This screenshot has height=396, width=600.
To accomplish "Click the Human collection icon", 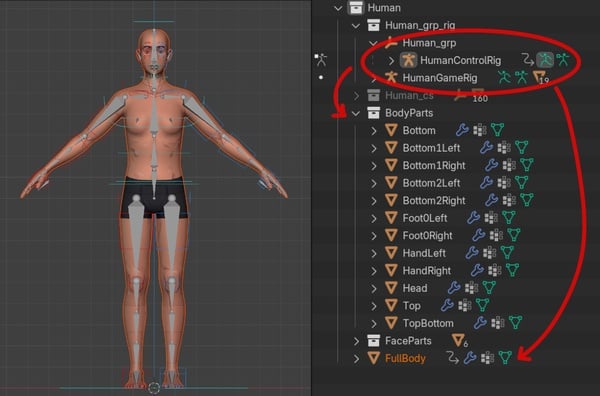I will [355, 8].
